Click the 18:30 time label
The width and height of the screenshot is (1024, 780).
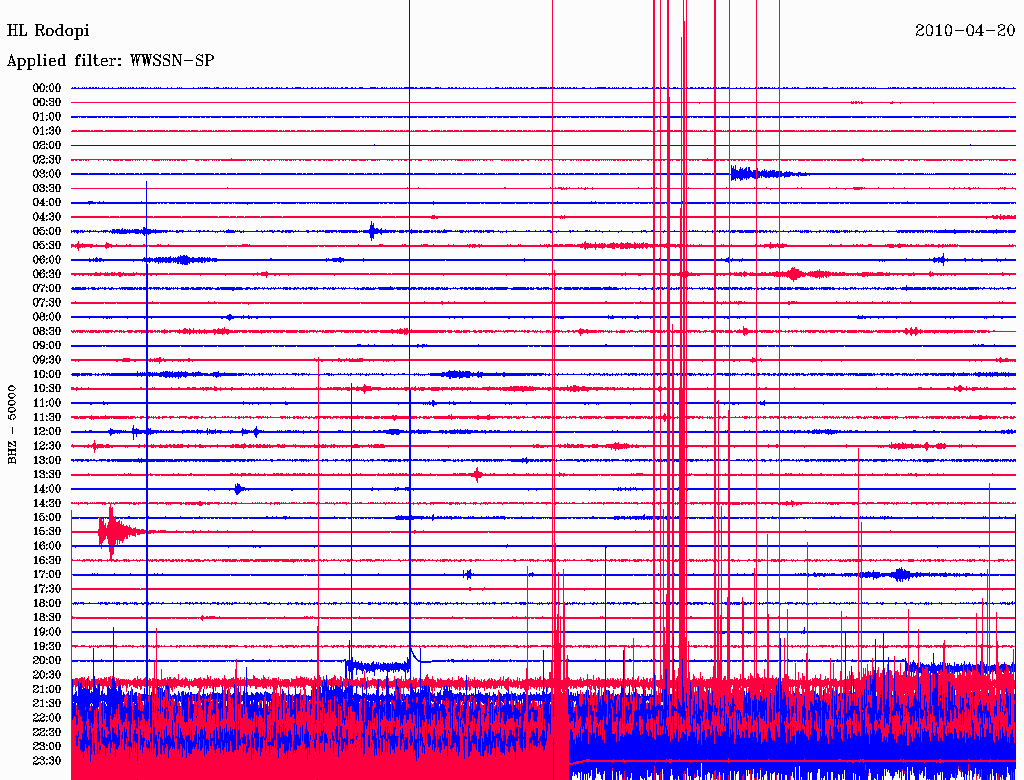point(47,617)
